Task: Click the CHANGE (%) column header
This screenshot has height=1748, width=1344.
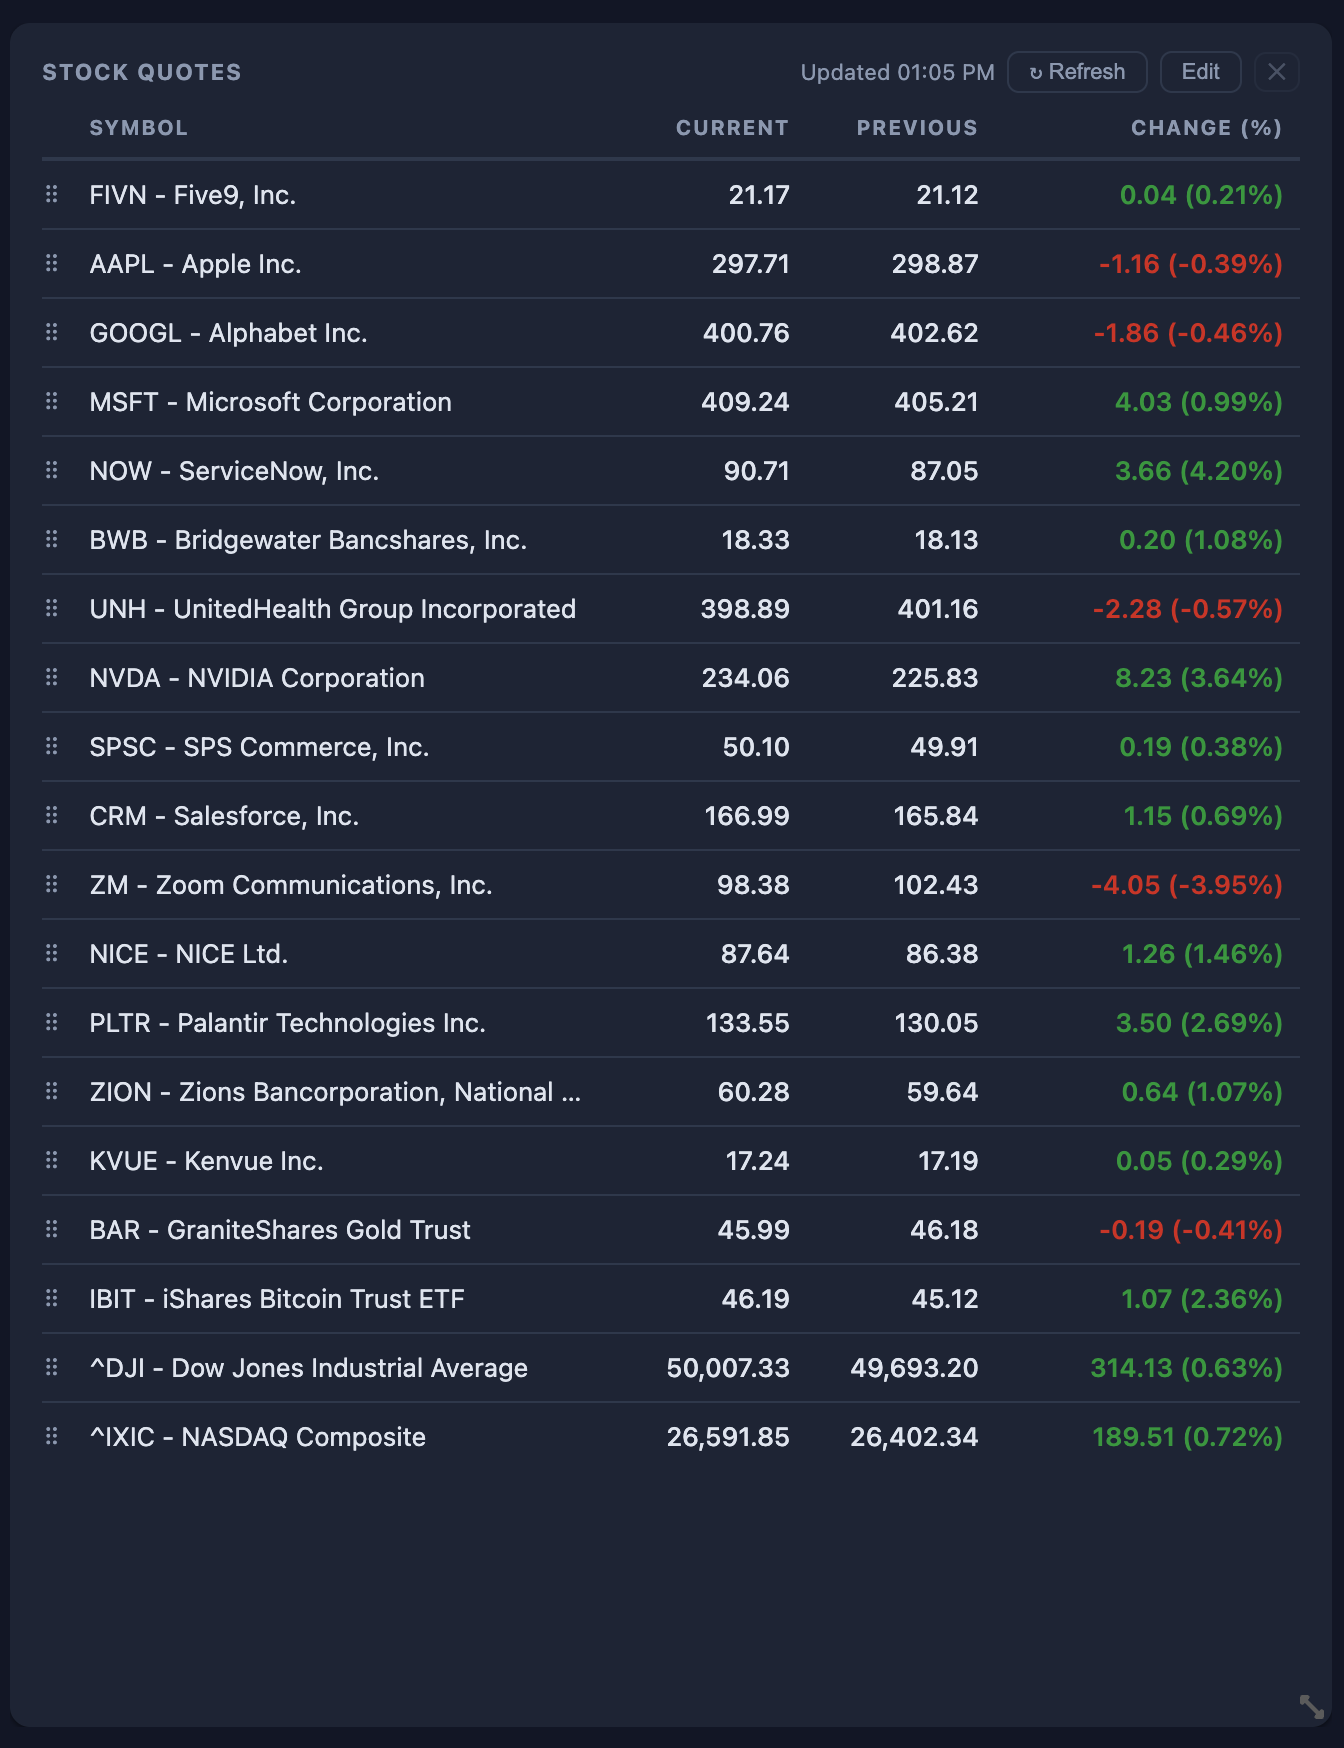Action: click(x=1206, y=128)
